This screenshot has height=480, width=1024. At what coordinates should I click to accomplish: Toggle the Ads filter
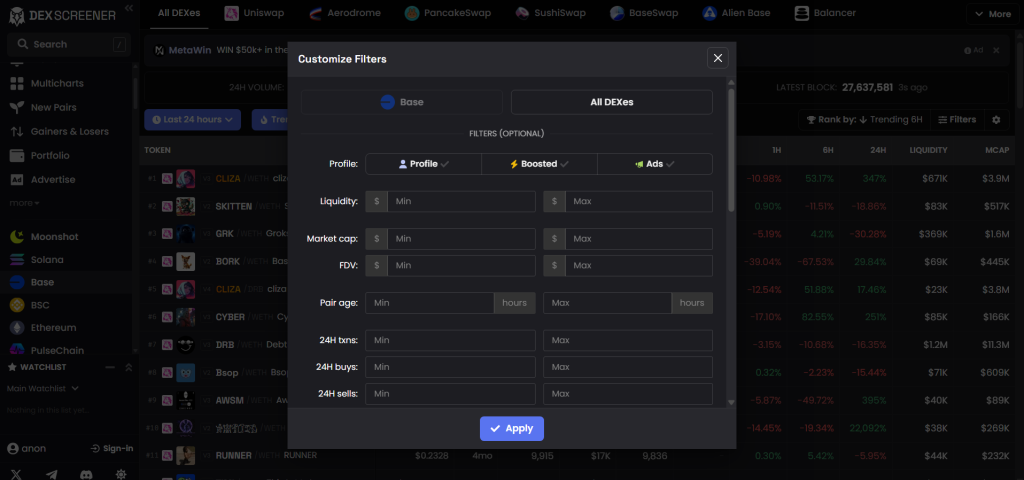click(x=655, y=164)
